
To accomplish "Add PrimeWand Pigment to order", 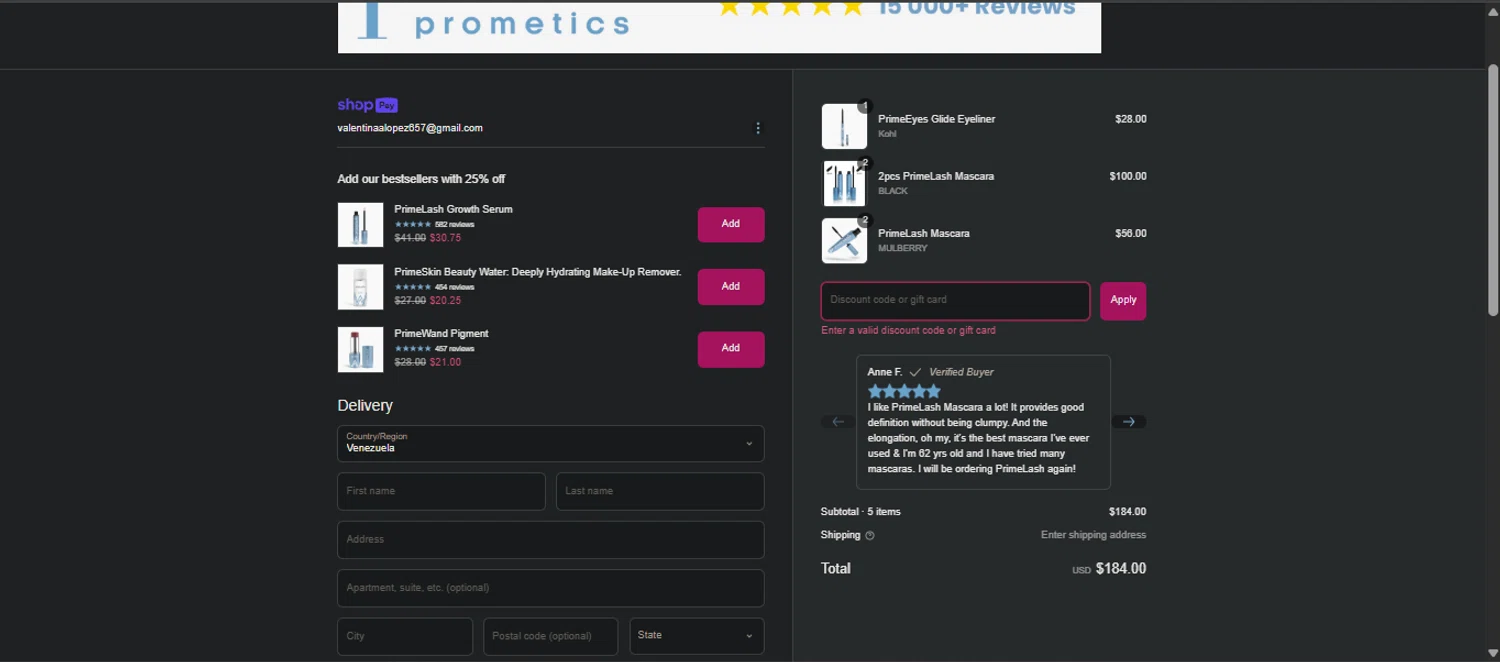I will click(x=731, y=349).
